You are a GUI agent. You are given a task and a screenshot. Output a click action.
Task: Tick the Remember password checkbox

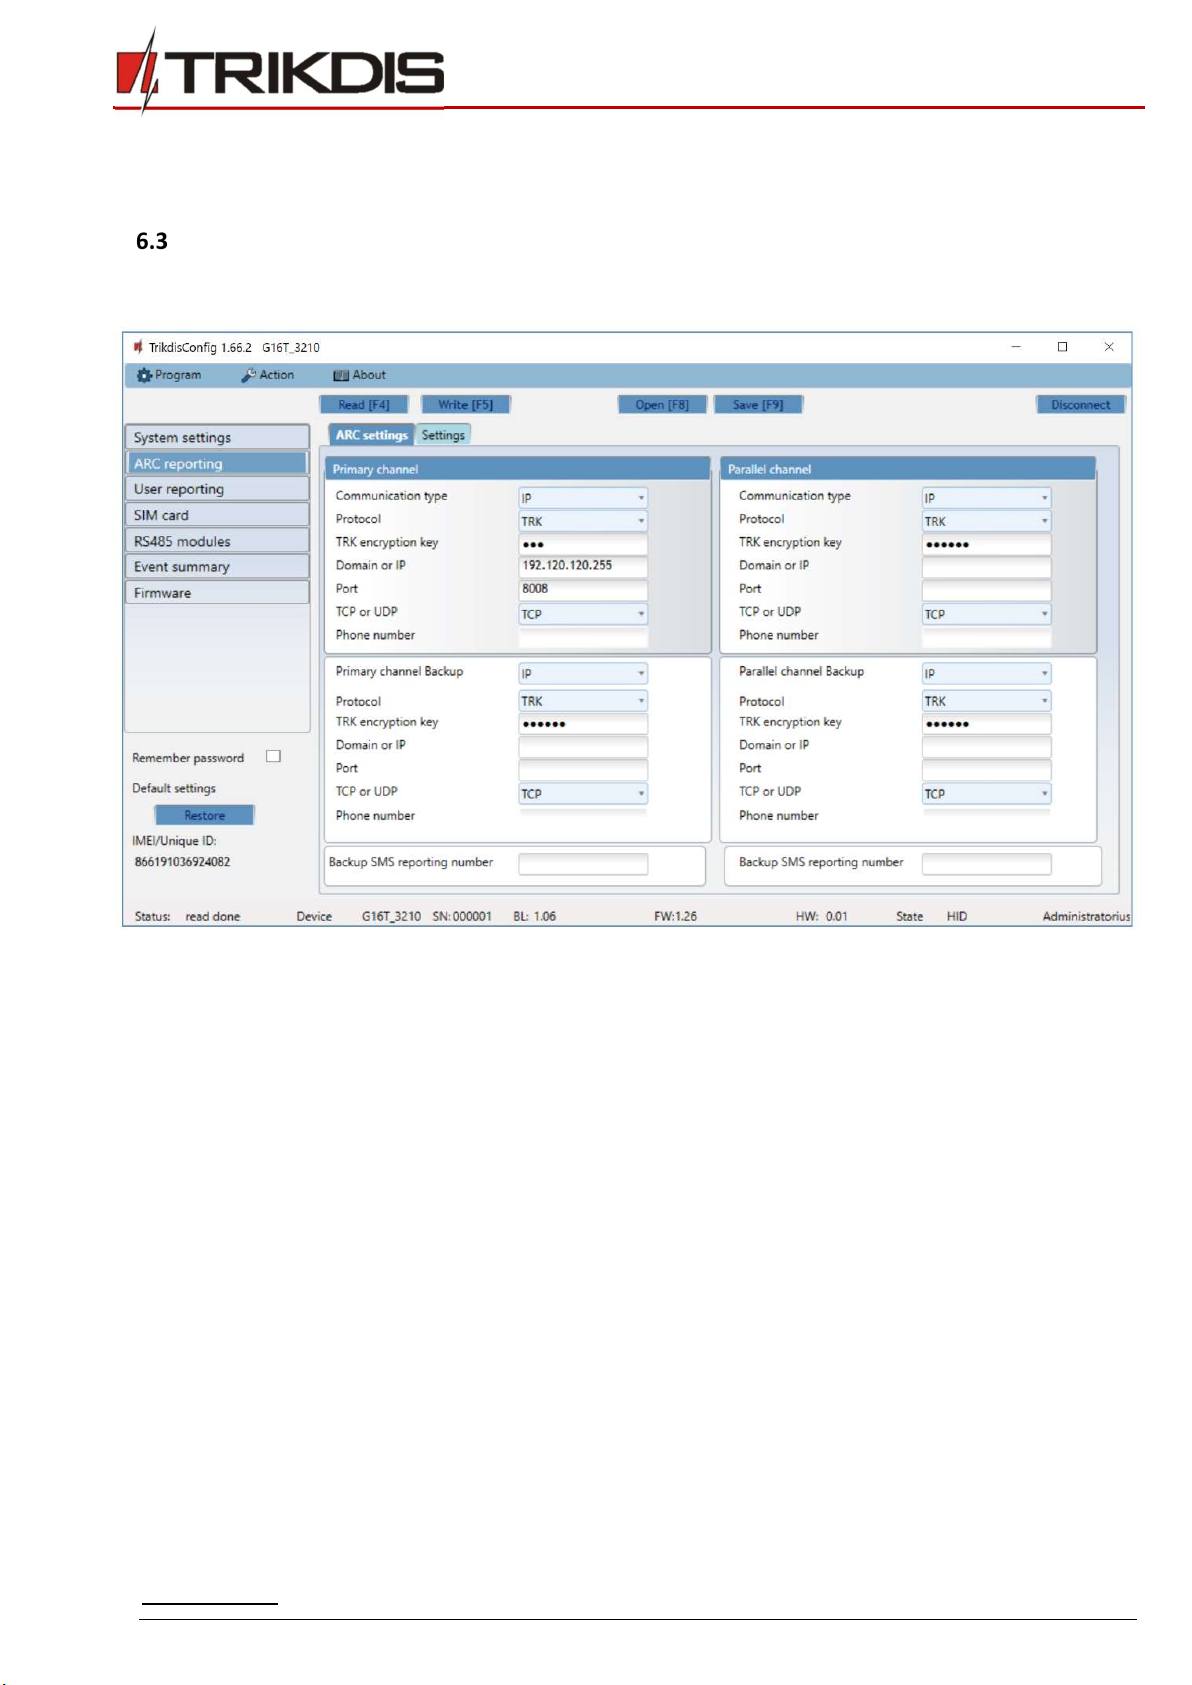[273, 757]
